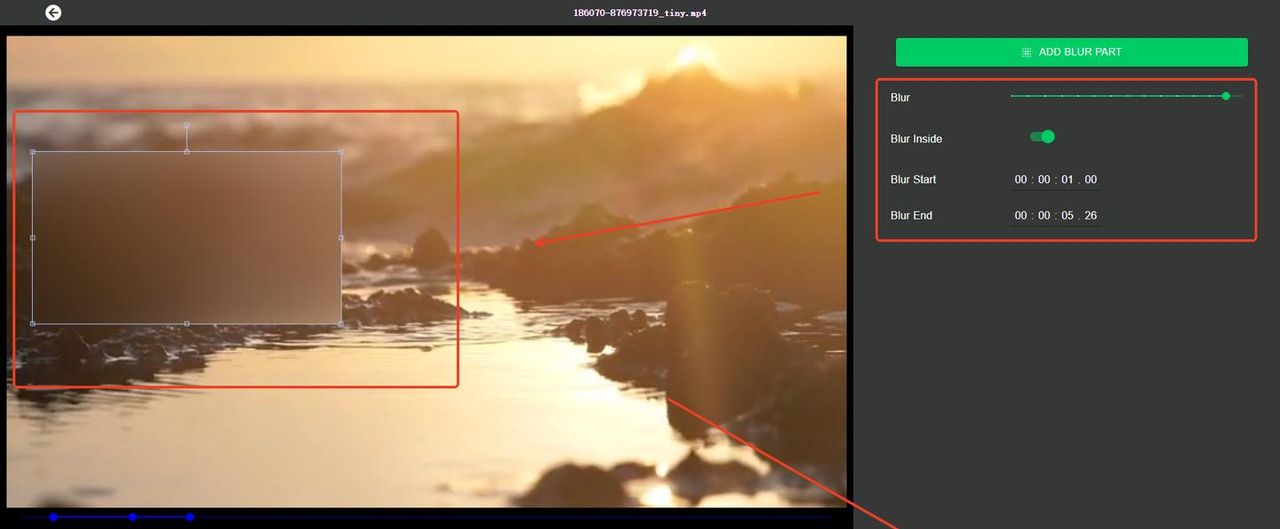The height and width of the screenshot is (529, 1280).
Task: Click the left-middle edge handle of blur box
Action: point(33,238)
